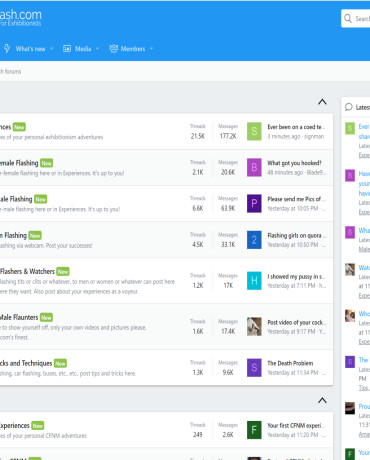Collapse the category containing the CFNM experiences forum

(322, 400)
